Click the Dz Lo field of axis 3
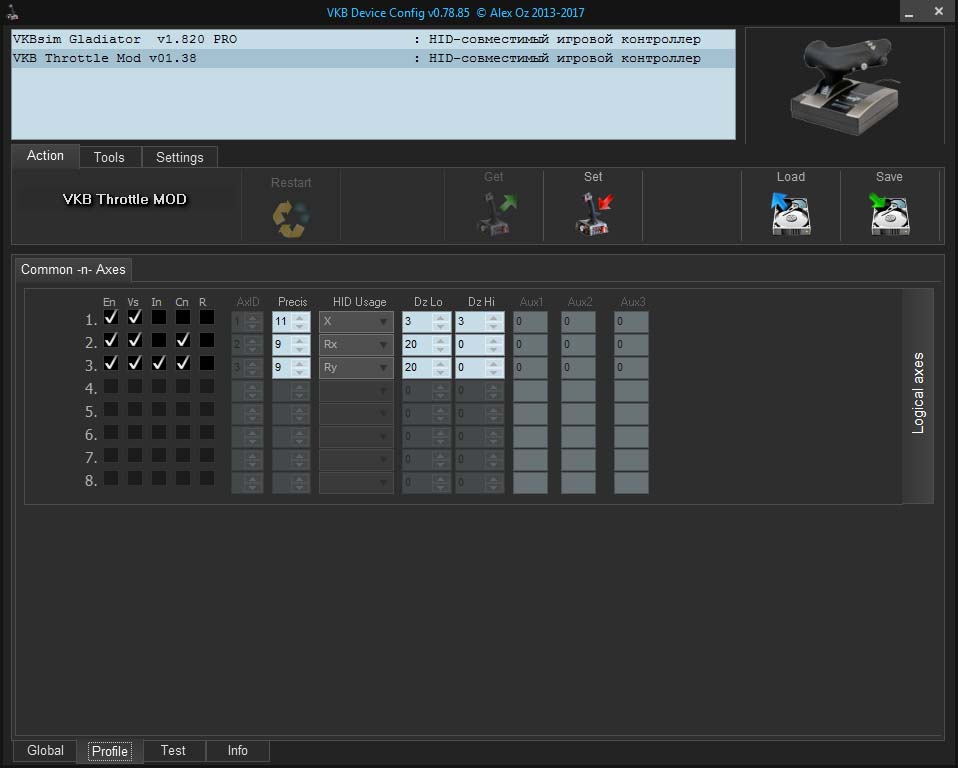This screenshot has height=768, width=958. tap(426, 368)
